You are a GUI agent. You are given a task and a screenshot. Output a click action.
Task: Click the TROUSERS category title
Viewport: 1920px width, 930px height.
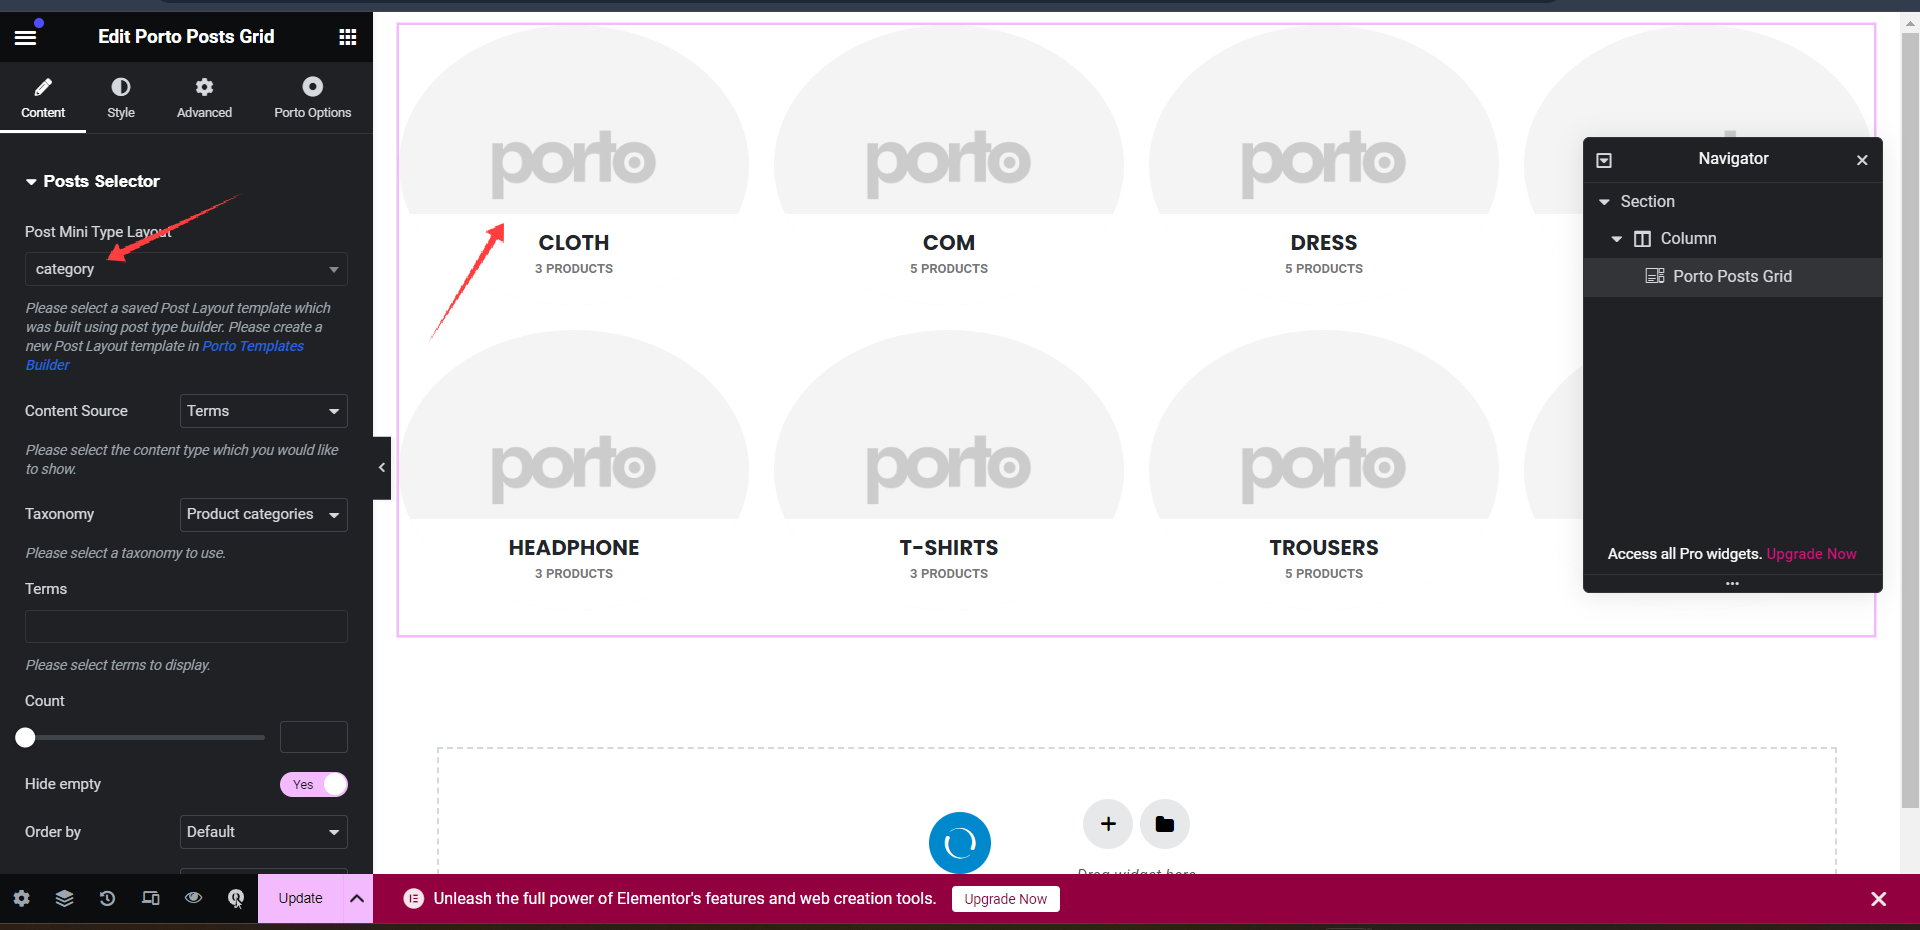tap(1324, 548)
